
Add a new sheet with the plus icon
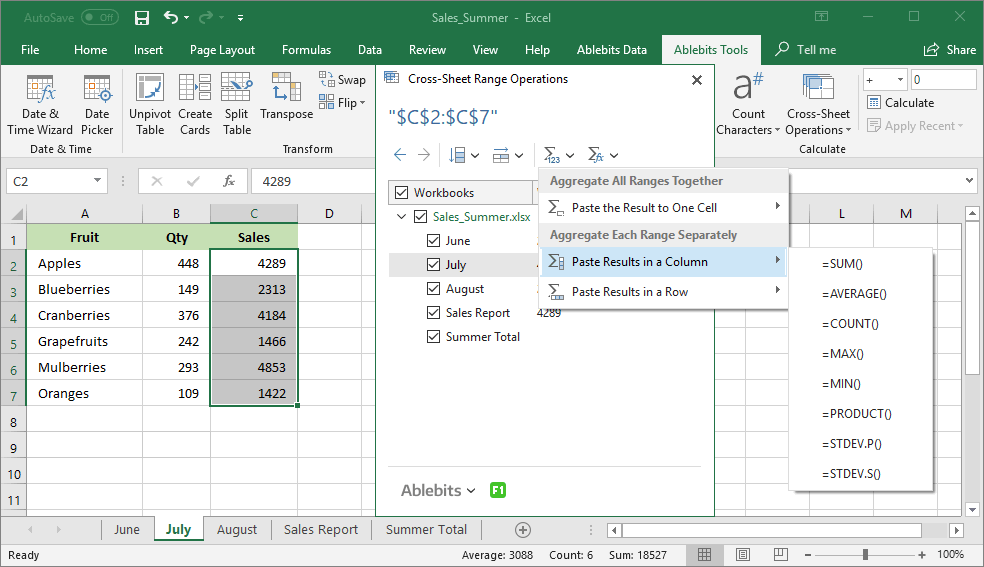pos(523,530)
